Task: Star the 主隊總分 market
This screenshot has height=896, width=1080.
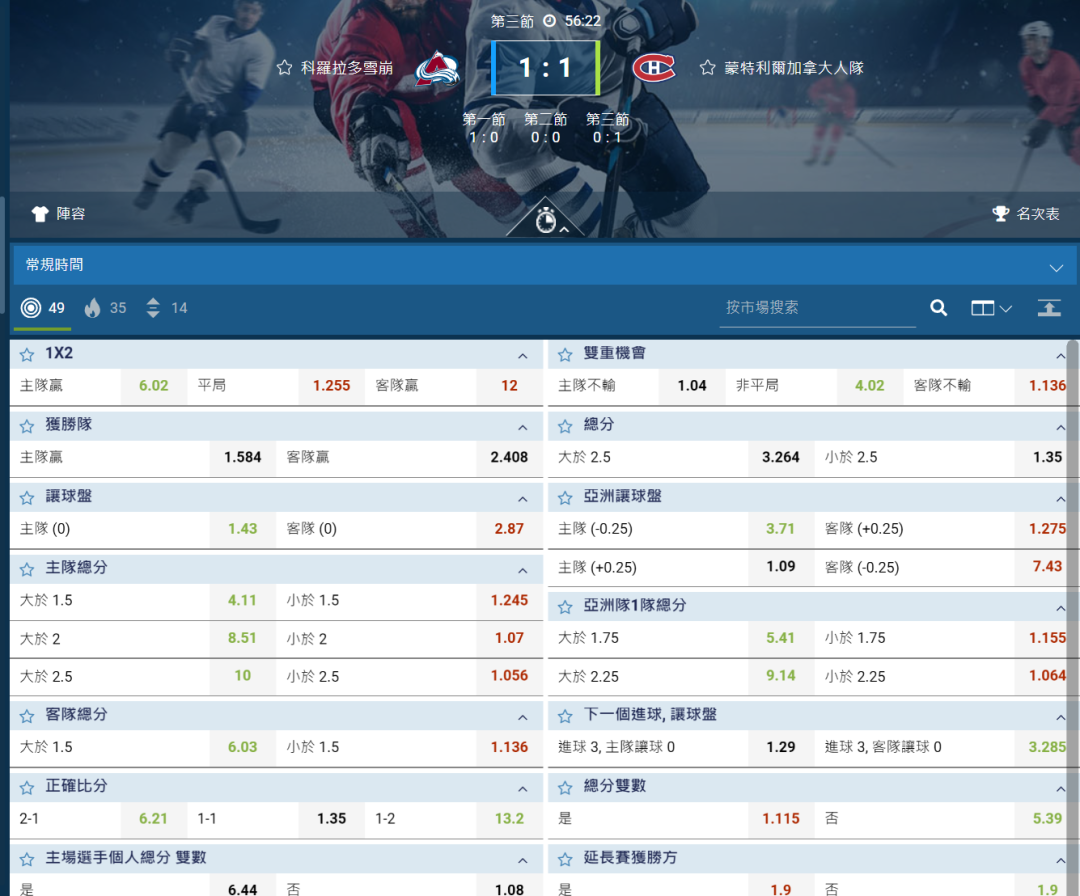Action: (x=27, y=570)
